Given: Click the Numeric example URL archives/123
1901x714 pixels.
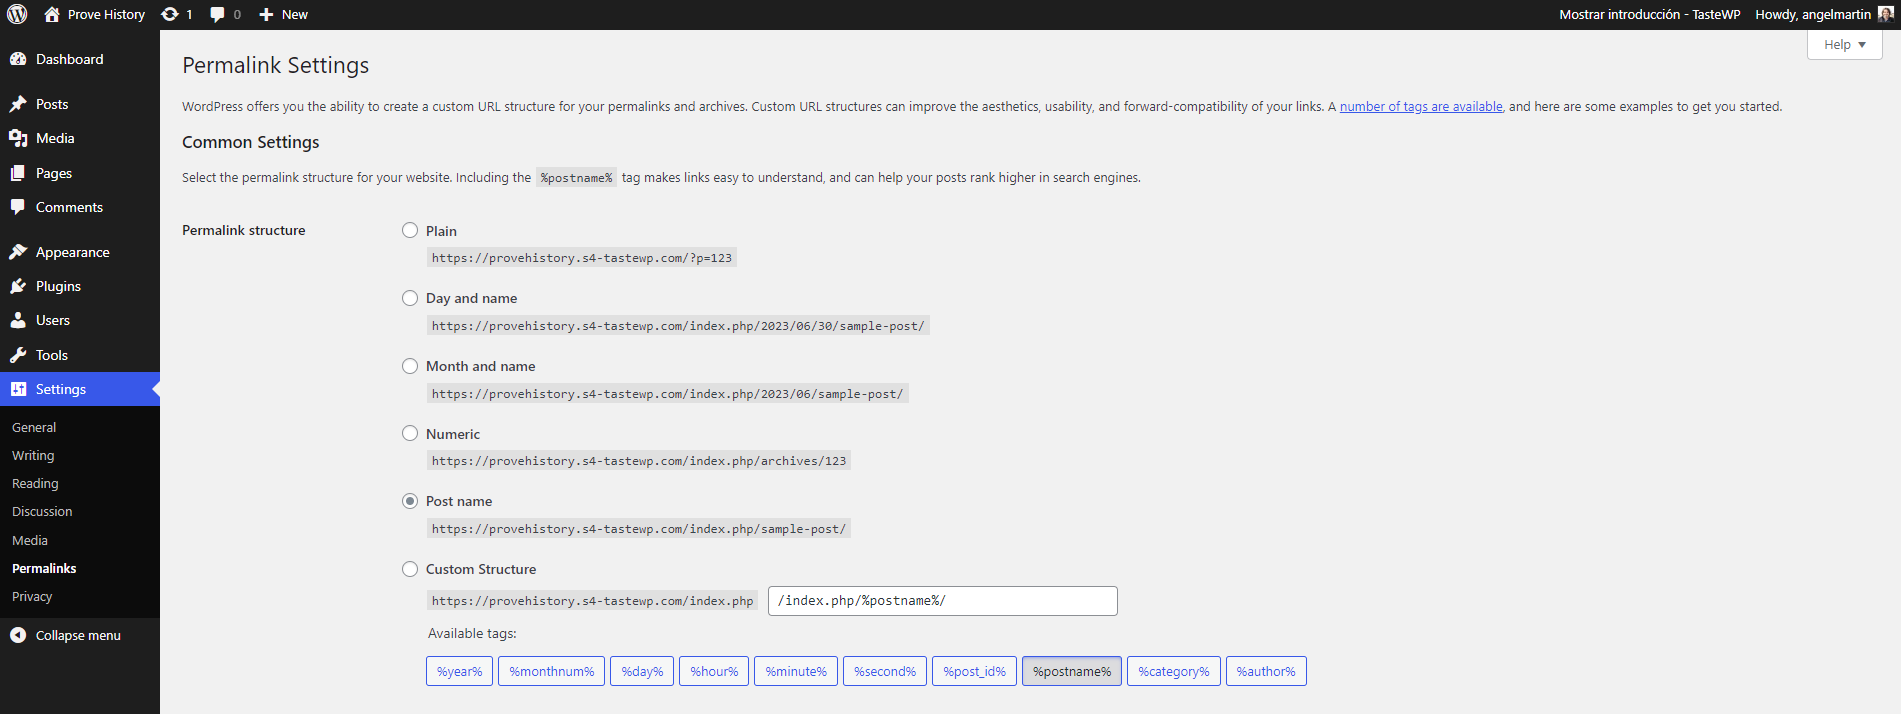Looking at the screenshot, I should tap(639, 461).
